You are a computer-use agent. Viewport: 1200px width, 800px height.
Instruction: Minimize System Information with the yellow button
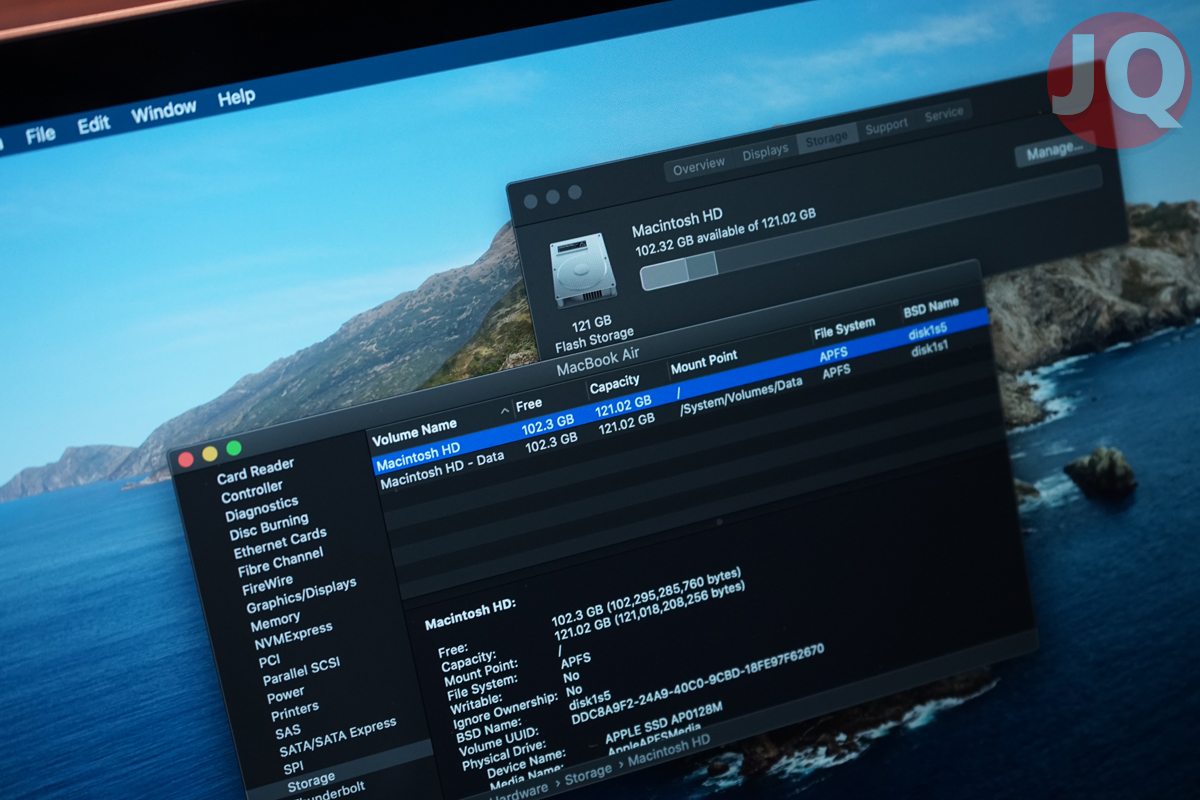(x=210, y=454)
